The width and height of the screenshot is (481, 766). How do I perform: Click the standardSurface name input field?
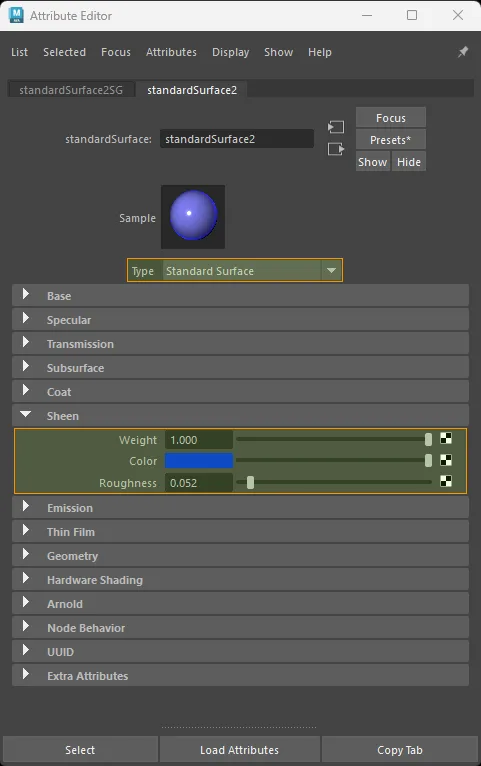click(237, 139)
